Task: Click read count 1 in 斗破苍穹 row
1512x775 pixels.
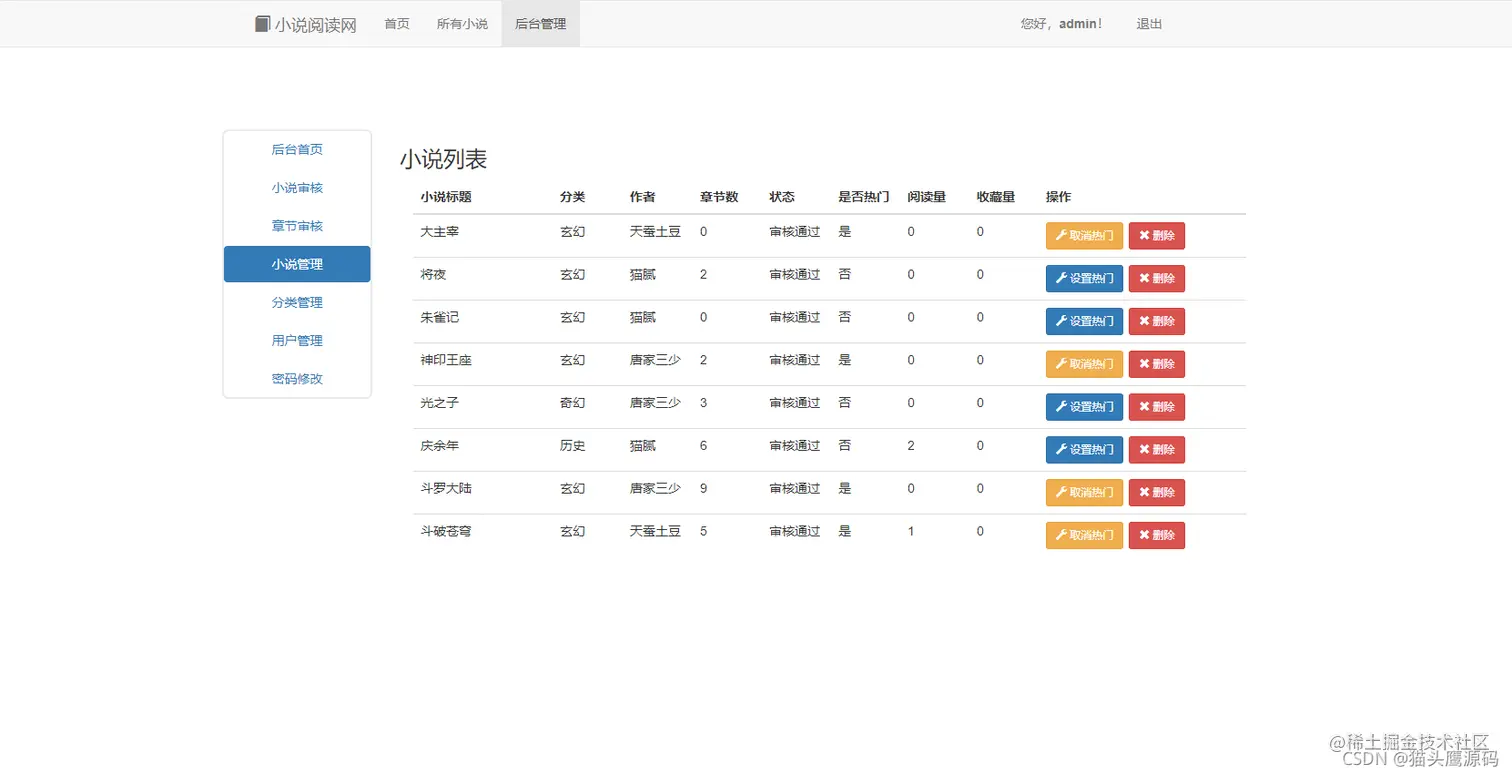Action: pos(911,531)
